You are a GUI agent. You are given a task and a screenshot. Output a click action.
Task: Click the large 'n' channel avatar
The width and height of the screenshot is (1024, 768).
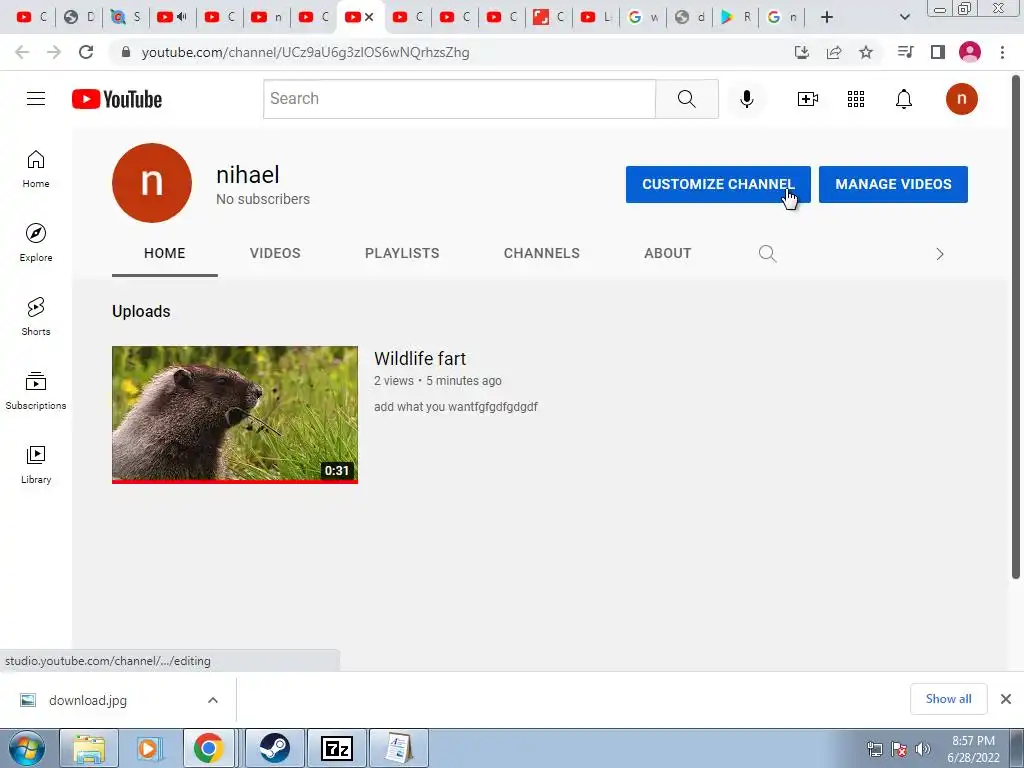point(152,183)
